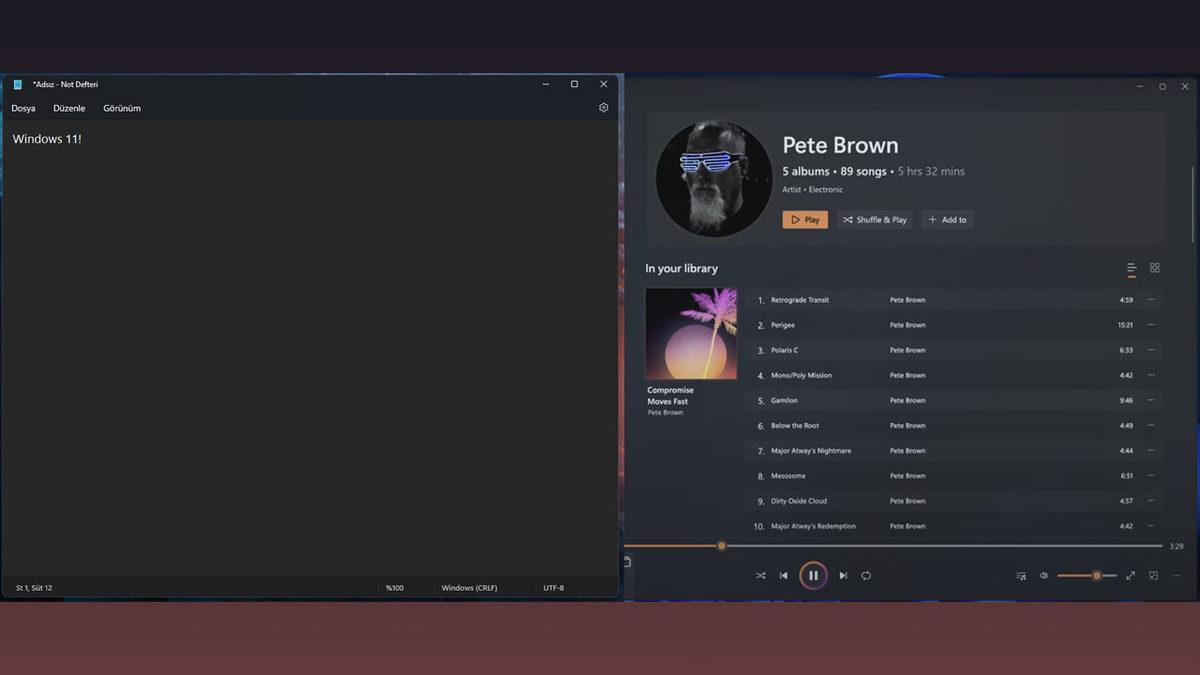Open more options for Polaris C
Image resolution: width=1200 pixels, height=675 pixels.
pos(1151,350)
